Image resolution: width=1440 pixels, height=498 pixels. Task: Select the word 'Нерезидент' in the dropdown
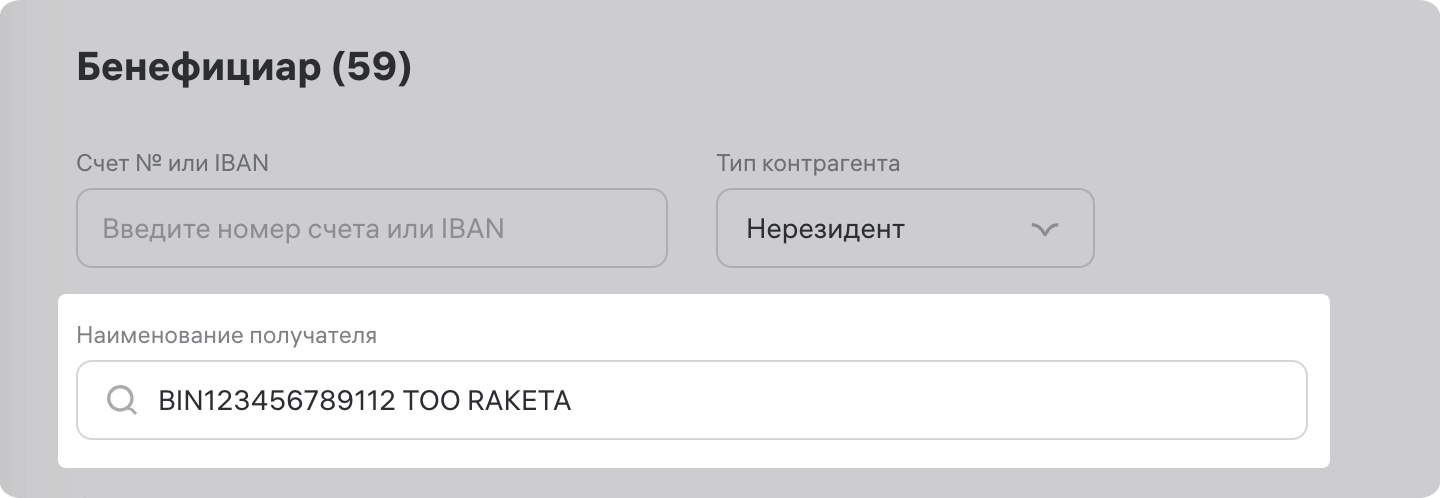click(825, 229)
